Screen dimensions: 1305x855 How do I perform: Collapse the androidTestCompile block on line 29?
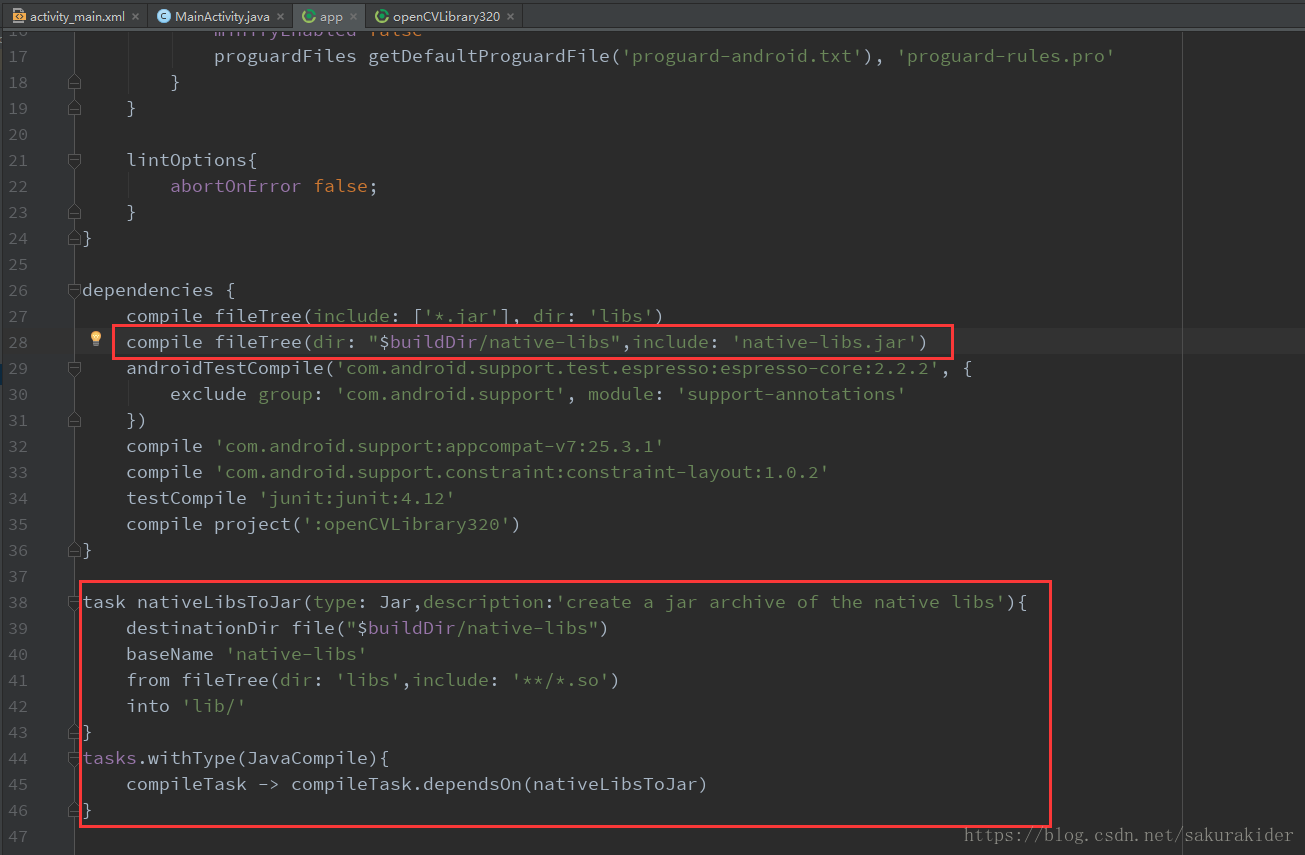click(74, 368)
